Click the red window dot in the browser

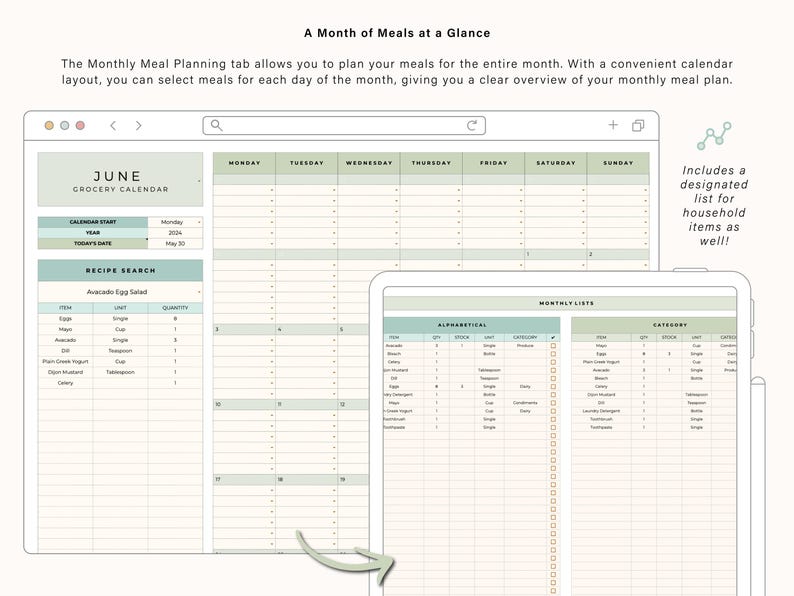[x=80, y=126]
